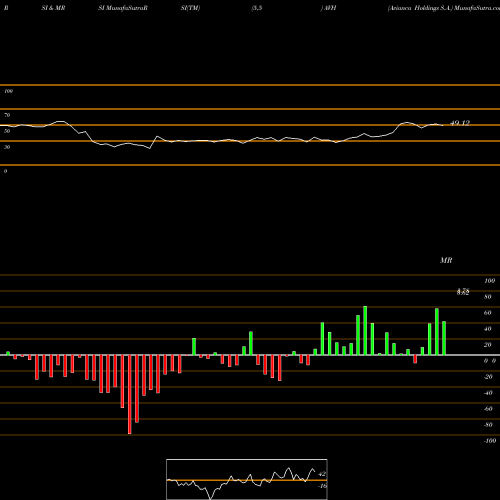Click the 'AVH' ticker label

tap(329, 8)
